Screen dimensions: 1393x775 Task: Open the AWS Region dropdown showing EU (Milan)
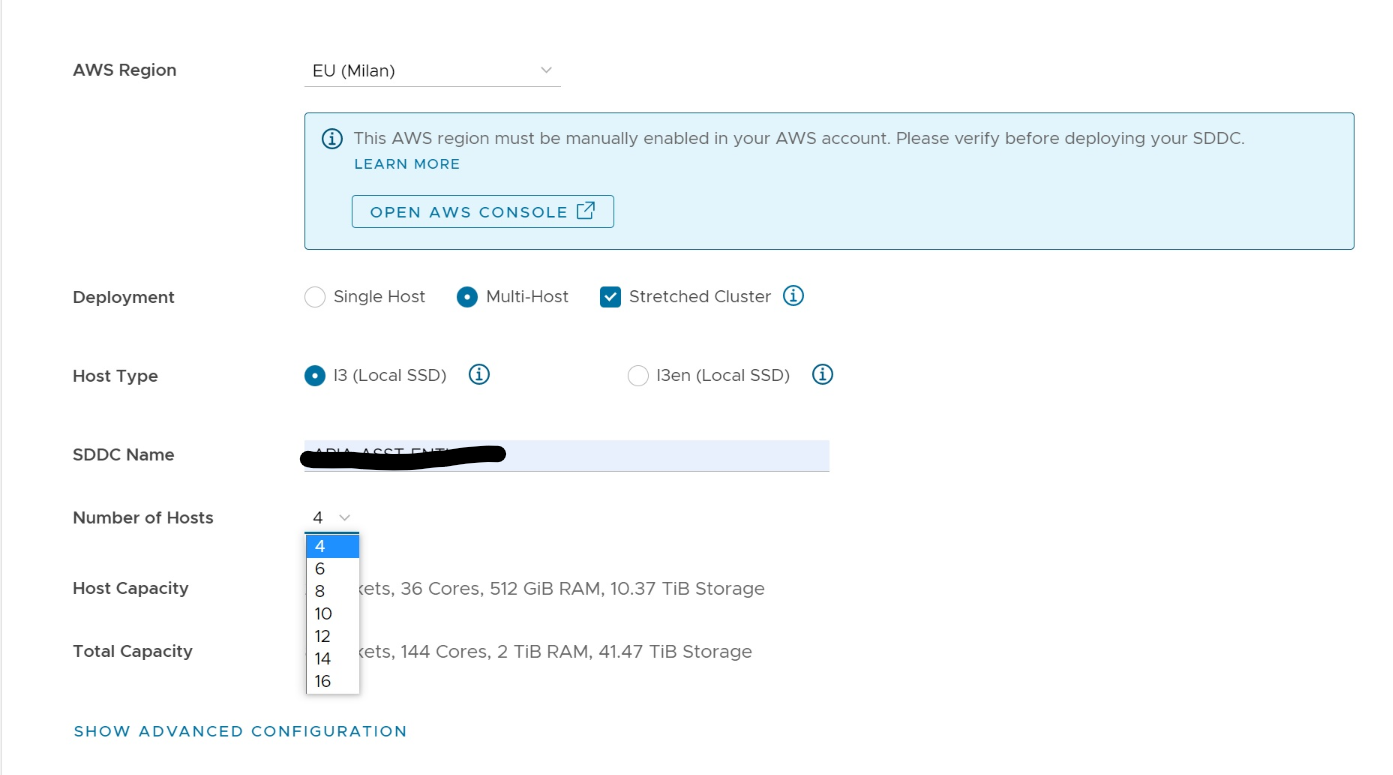coord(431,71)
